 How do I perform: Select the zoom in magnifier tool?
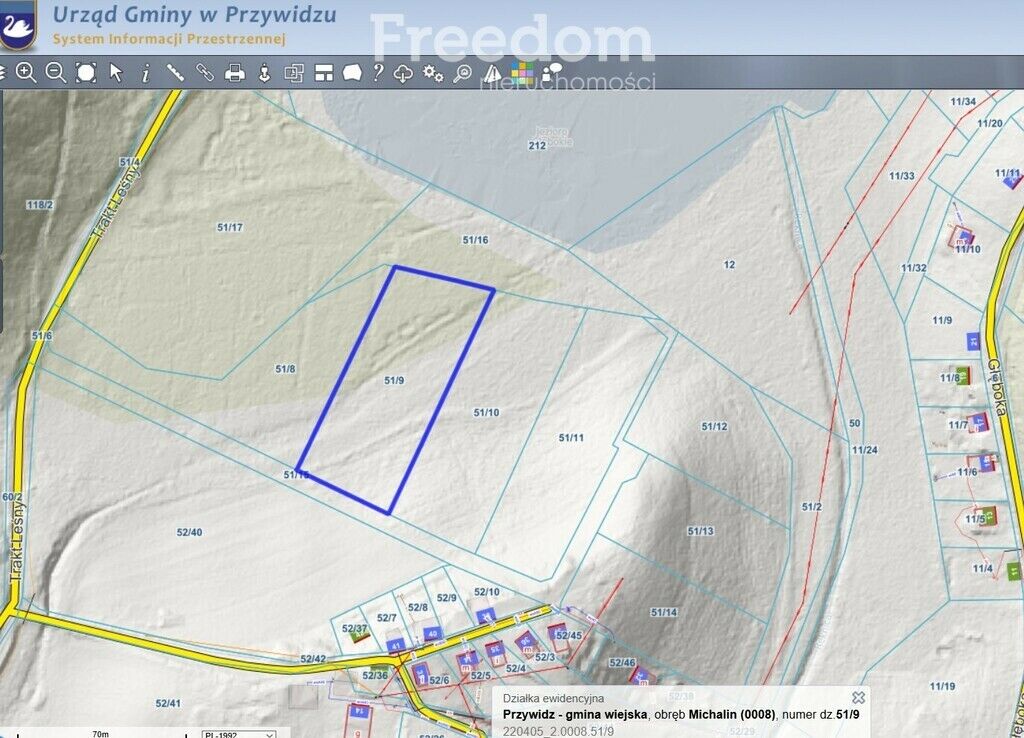[26, 72]
